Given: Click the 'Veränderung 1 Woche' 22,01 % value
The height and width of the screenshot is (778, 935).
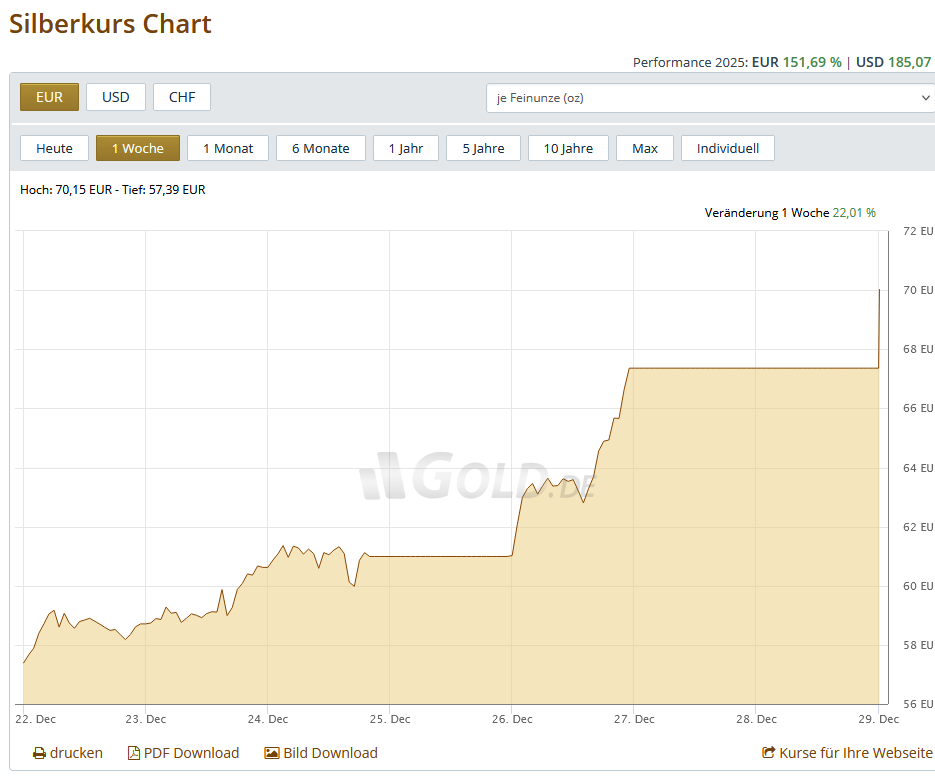Looking at the screenshot, I should point(854,213).
